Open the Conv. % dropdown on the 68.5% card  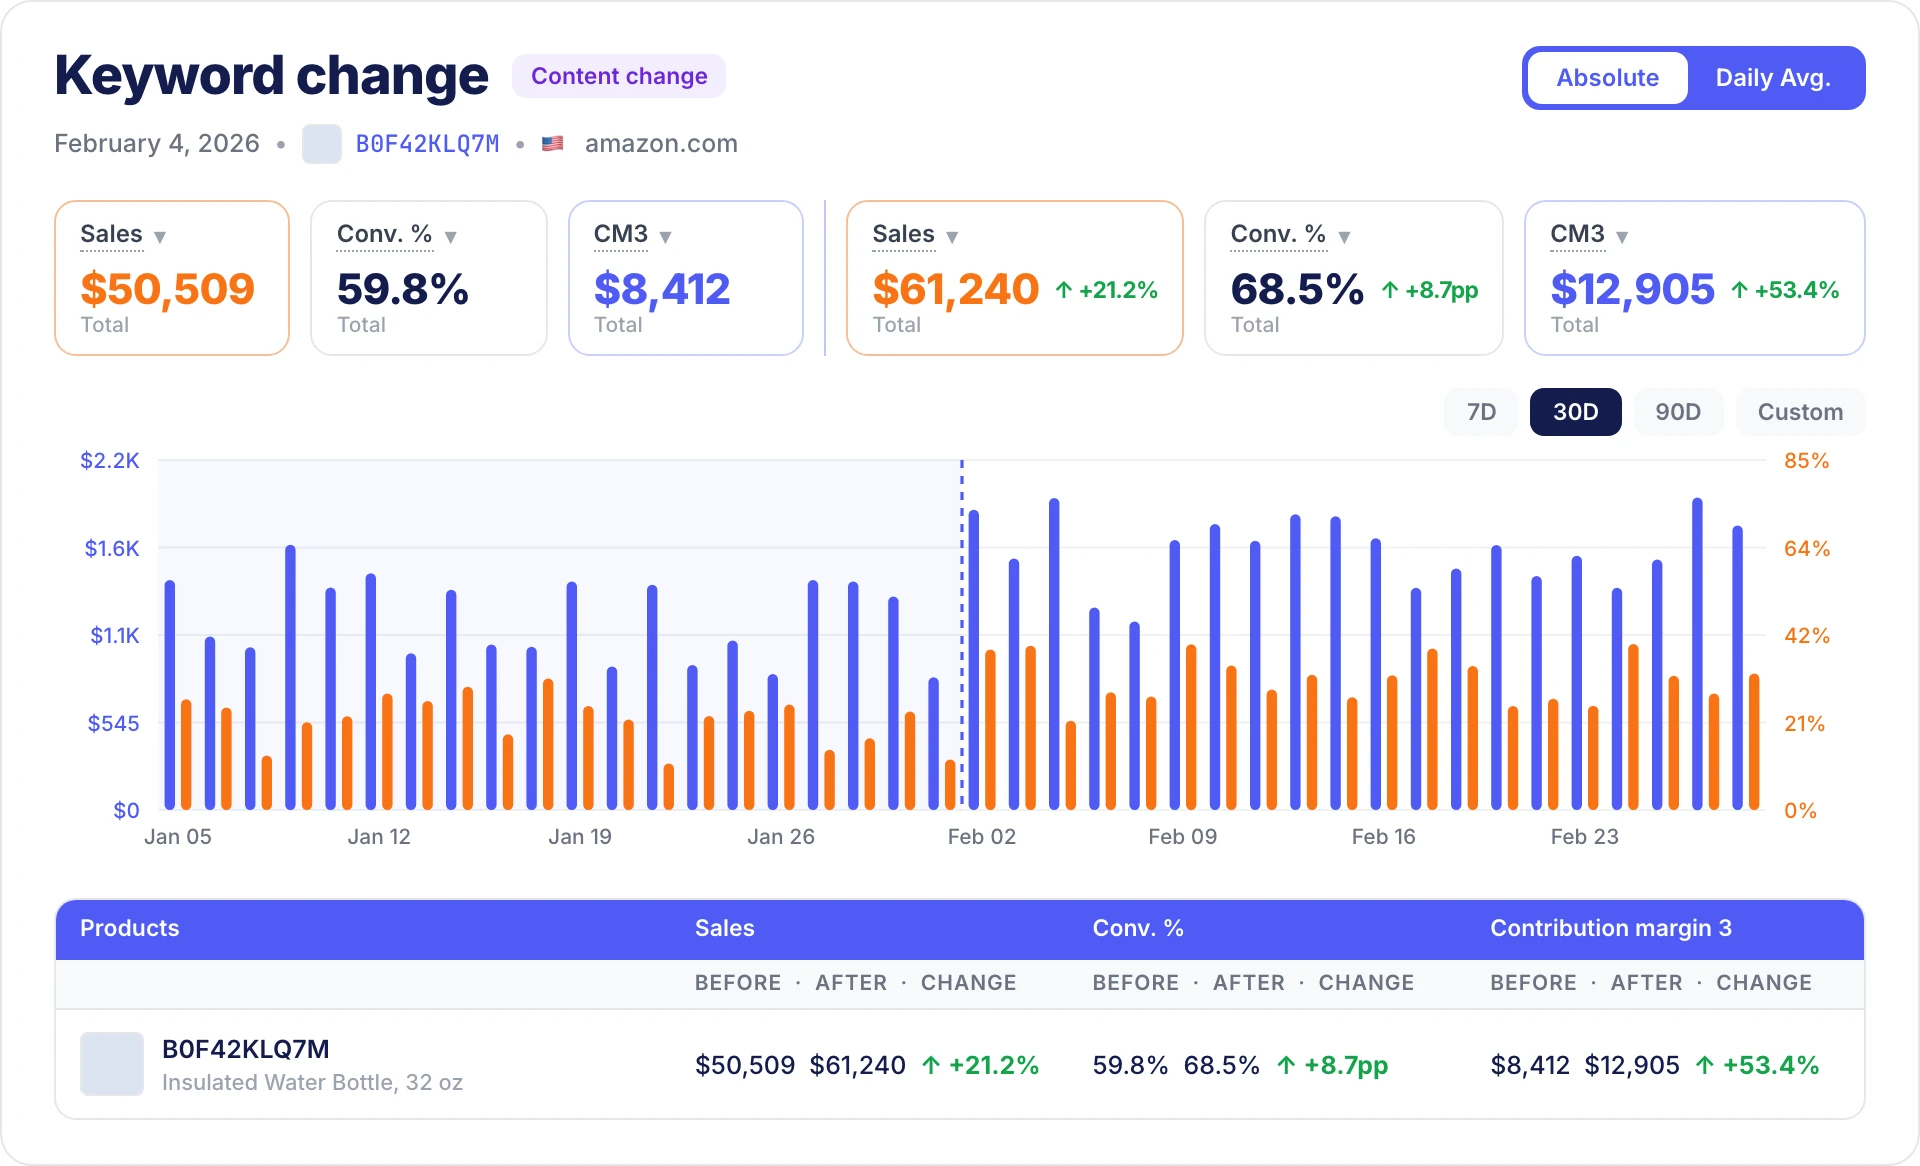pyautogui.click(x=1344, y=237)
